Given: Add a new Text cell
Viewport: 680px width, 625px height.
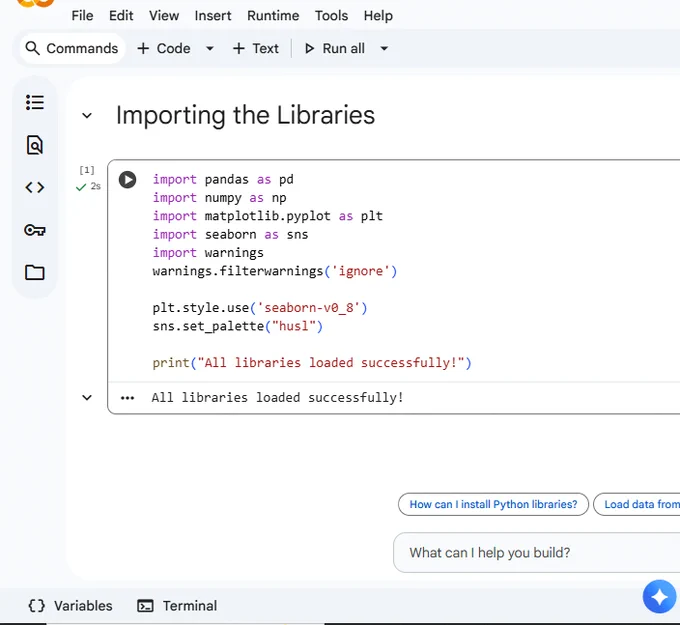Looking at the screenshot, I should (256, 48).
